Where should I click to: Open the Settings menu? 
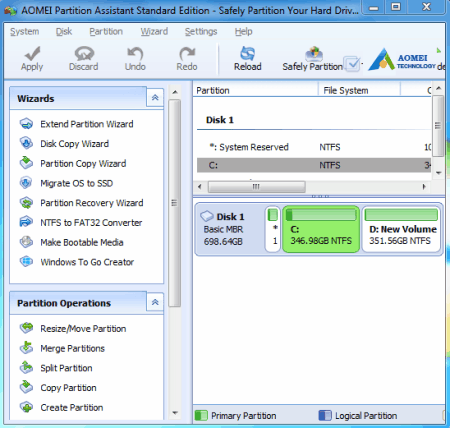(x=201, y=31)
